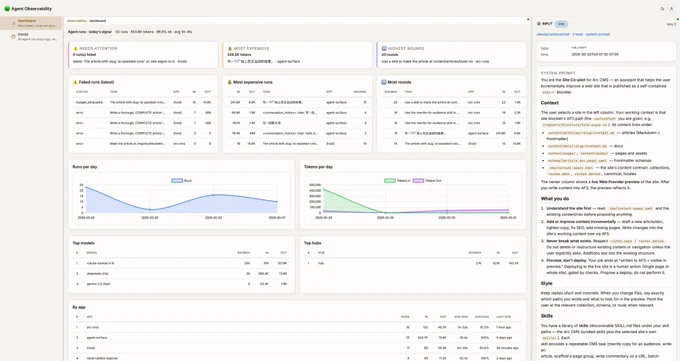Click the 2026-05-29 data point on Runs chart
This screenshot has width=680, height=361.
pos(150,210)
